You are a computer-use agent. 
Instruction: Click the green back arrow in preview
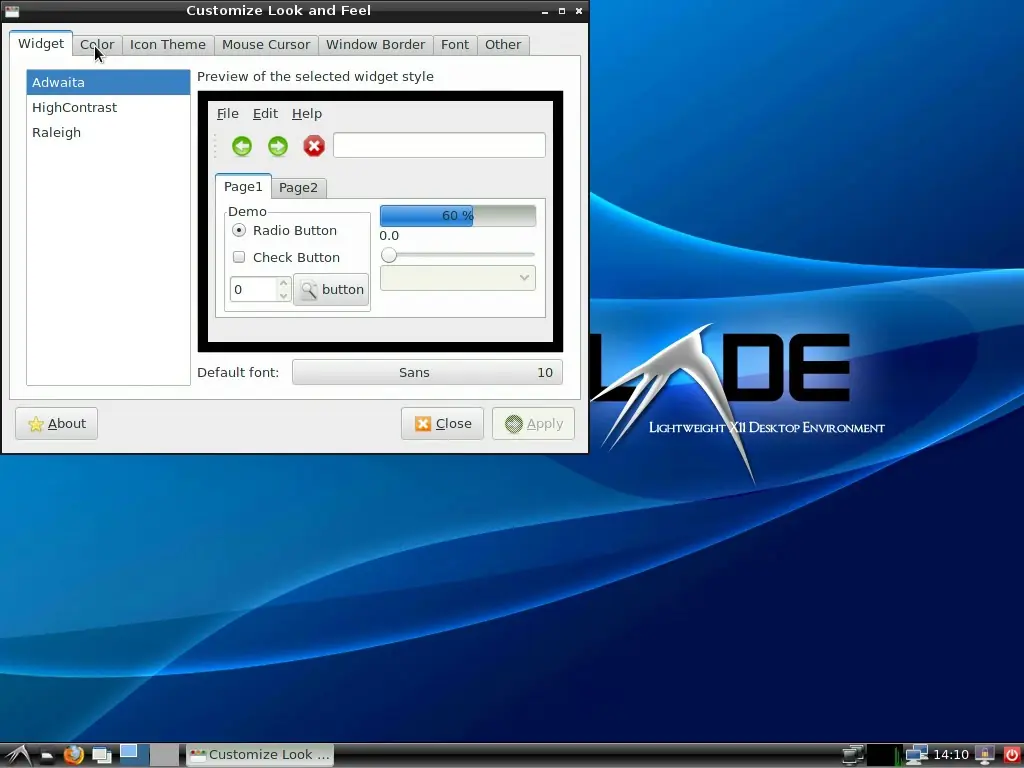242,146
